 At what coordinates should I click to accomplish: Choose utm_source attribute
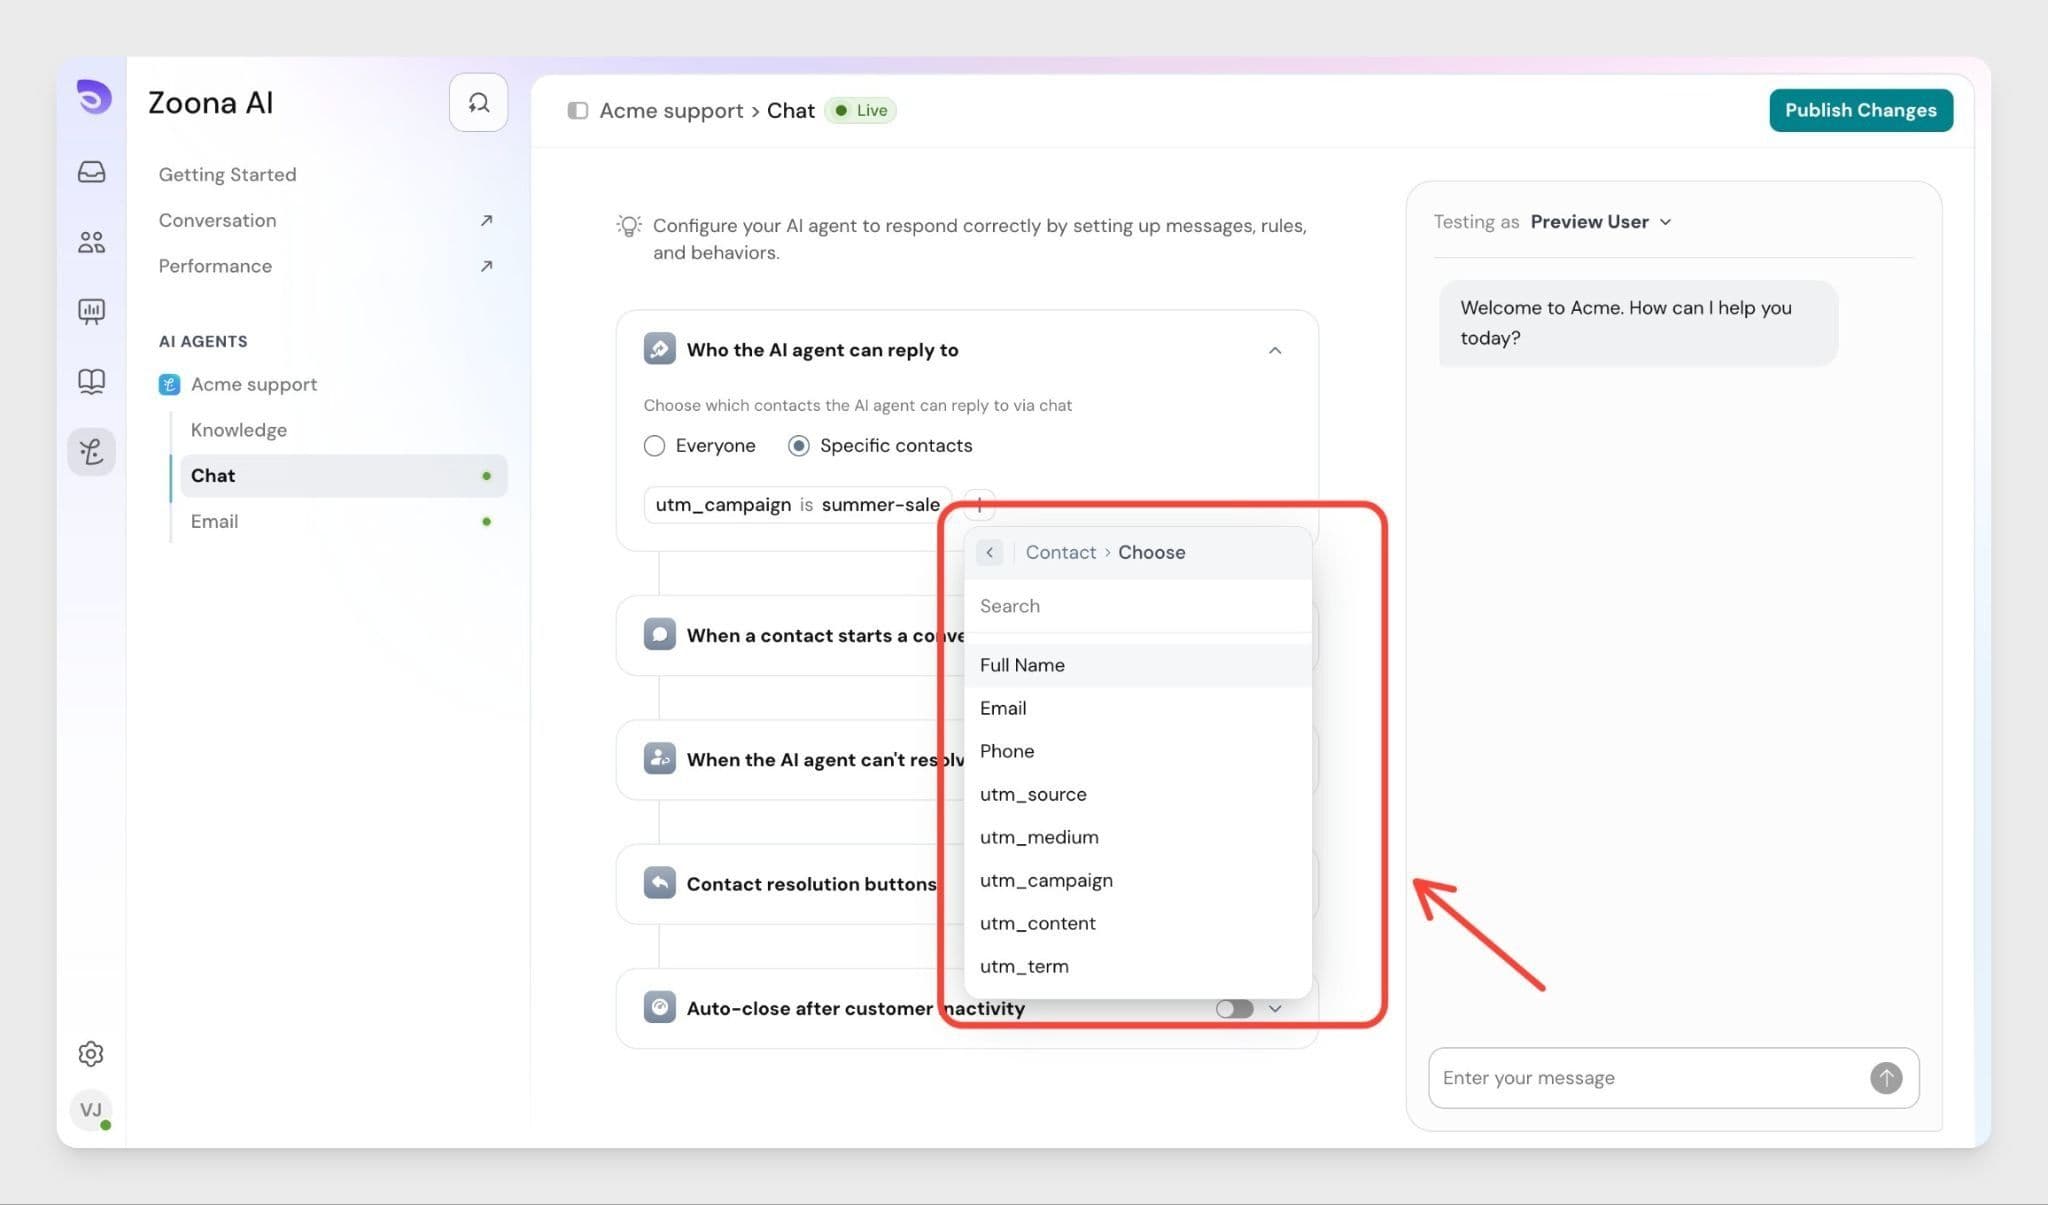coord(1137,794)
